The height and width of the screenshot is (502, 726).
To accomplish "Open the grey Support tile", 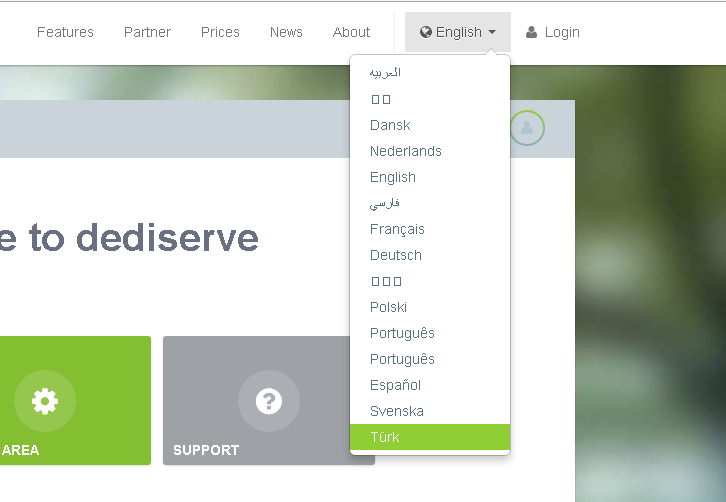I will click(x=269, y=400).
